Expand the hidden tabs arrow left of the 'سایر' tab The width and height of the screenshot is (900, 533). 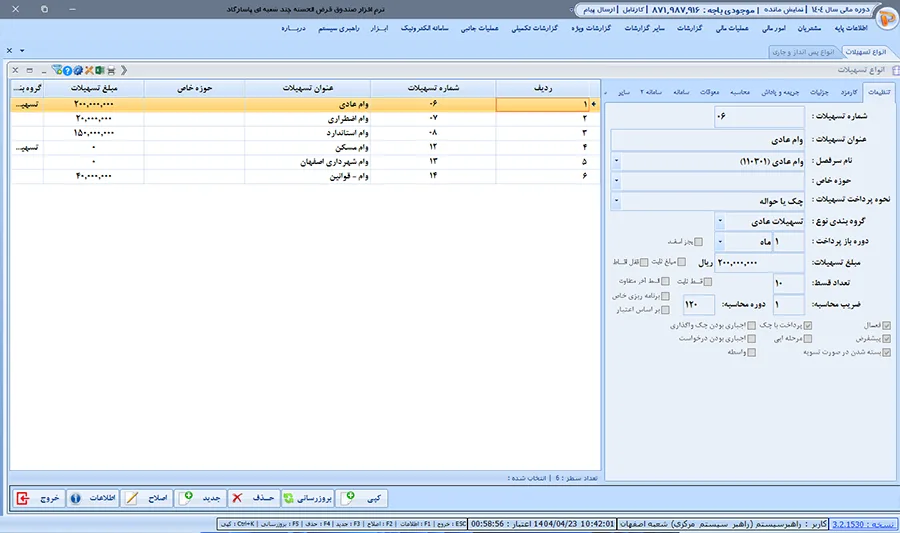click(x=606, y=92)
